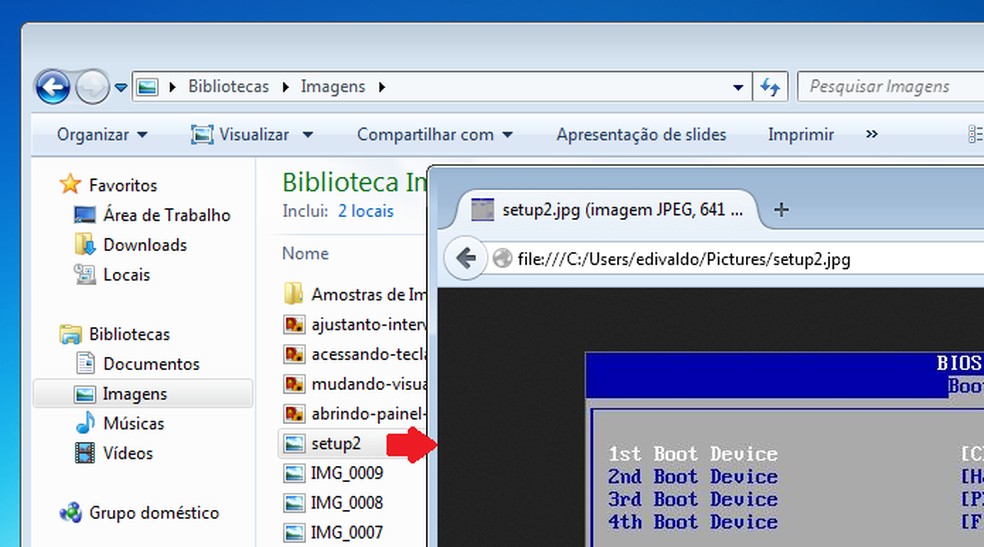Click the Músicas note icon
The image size is (984, 547).
pyautogui.click(x=85, y=423)
